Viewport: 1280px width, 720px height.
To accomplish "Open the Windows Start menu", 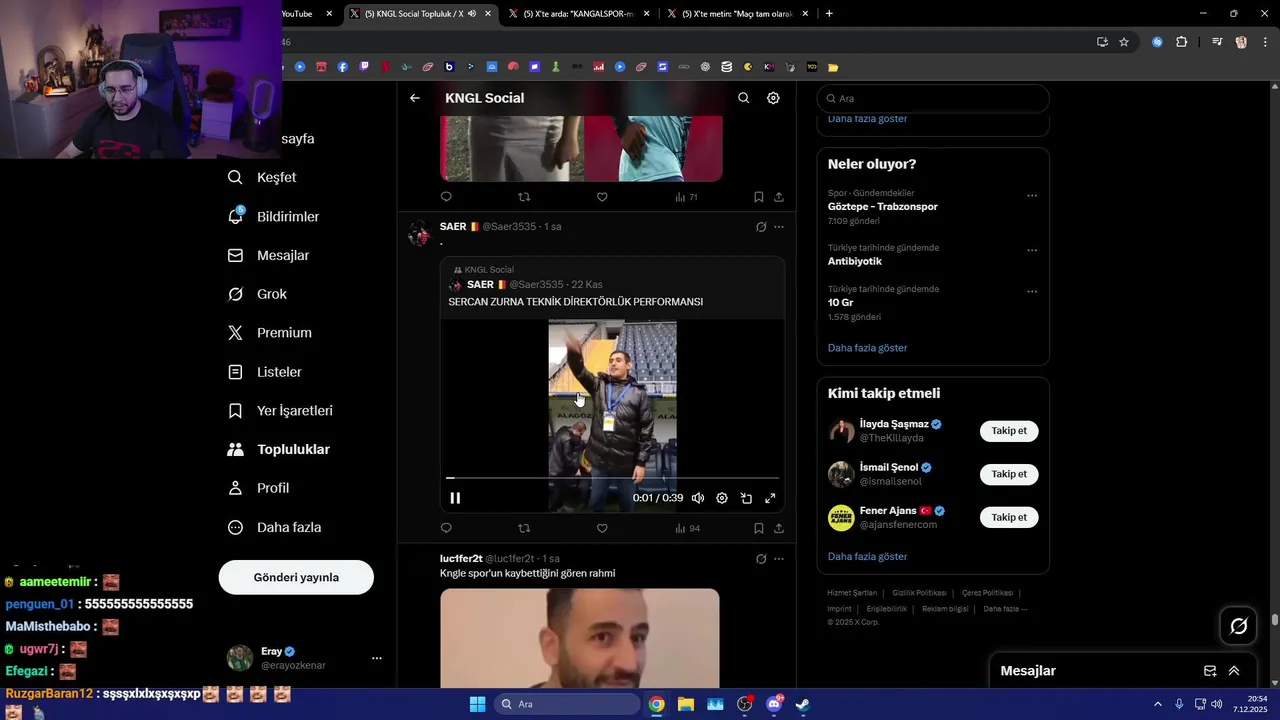I will (477, 704).
